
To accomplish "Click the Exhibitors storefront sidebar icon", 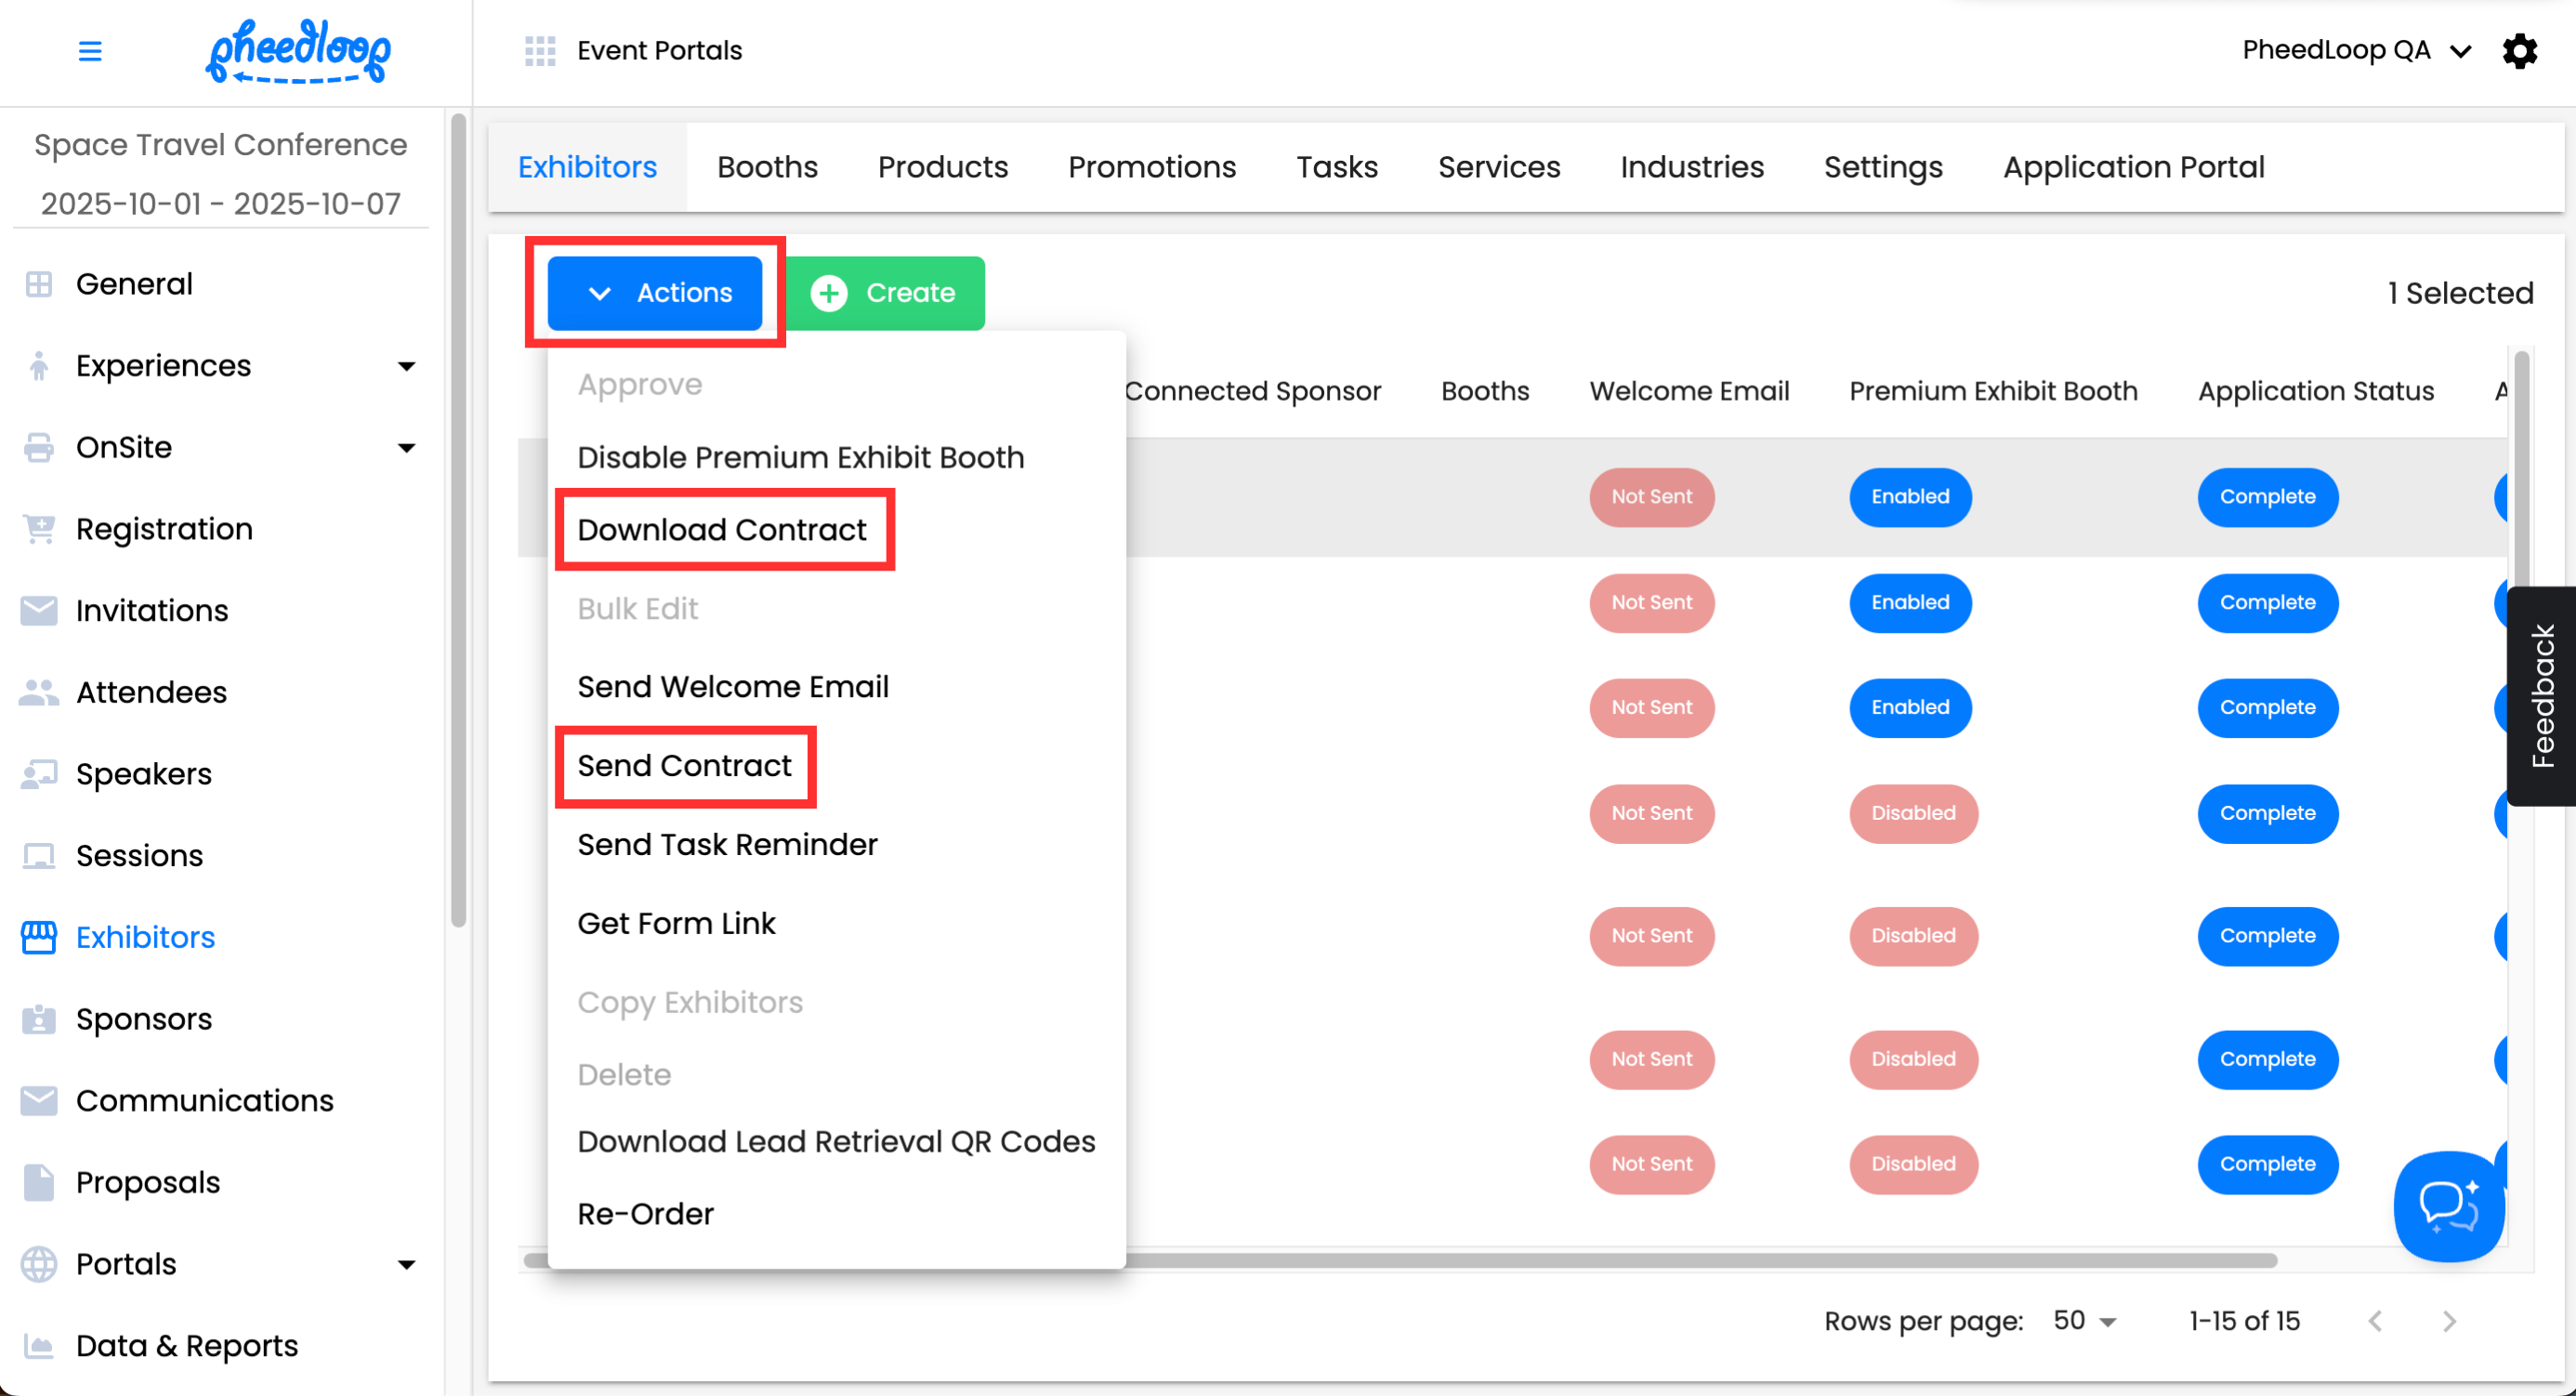I will [39, 937].
